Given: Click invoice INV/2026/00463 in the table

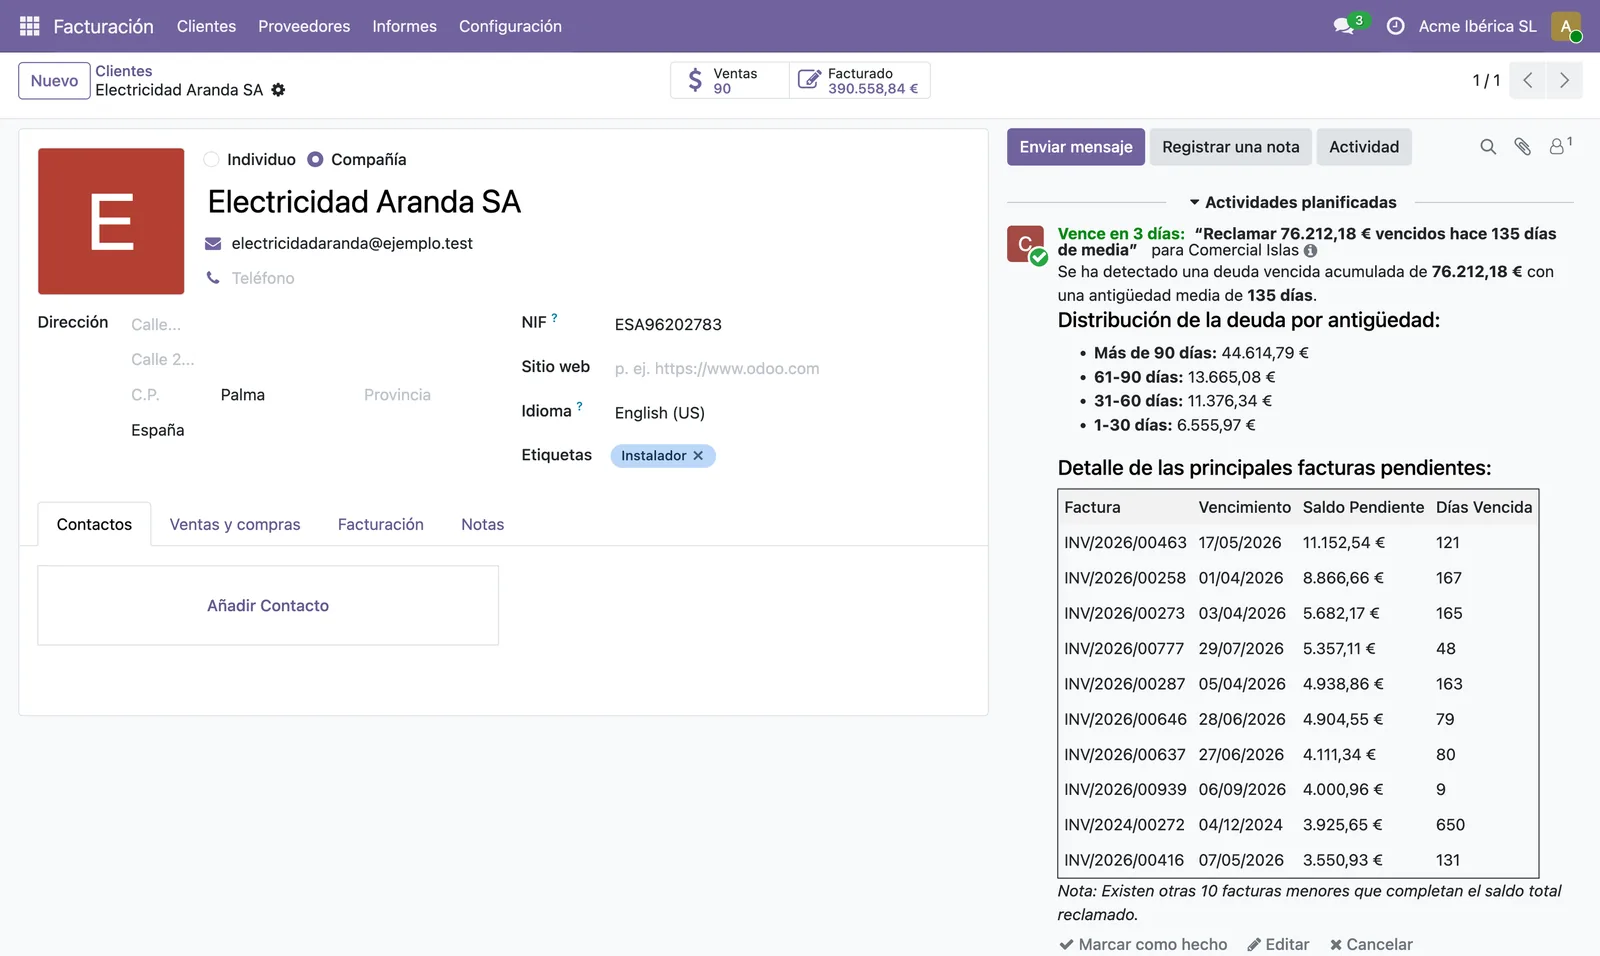Looking at the screenshot, I should [1125, 543].
